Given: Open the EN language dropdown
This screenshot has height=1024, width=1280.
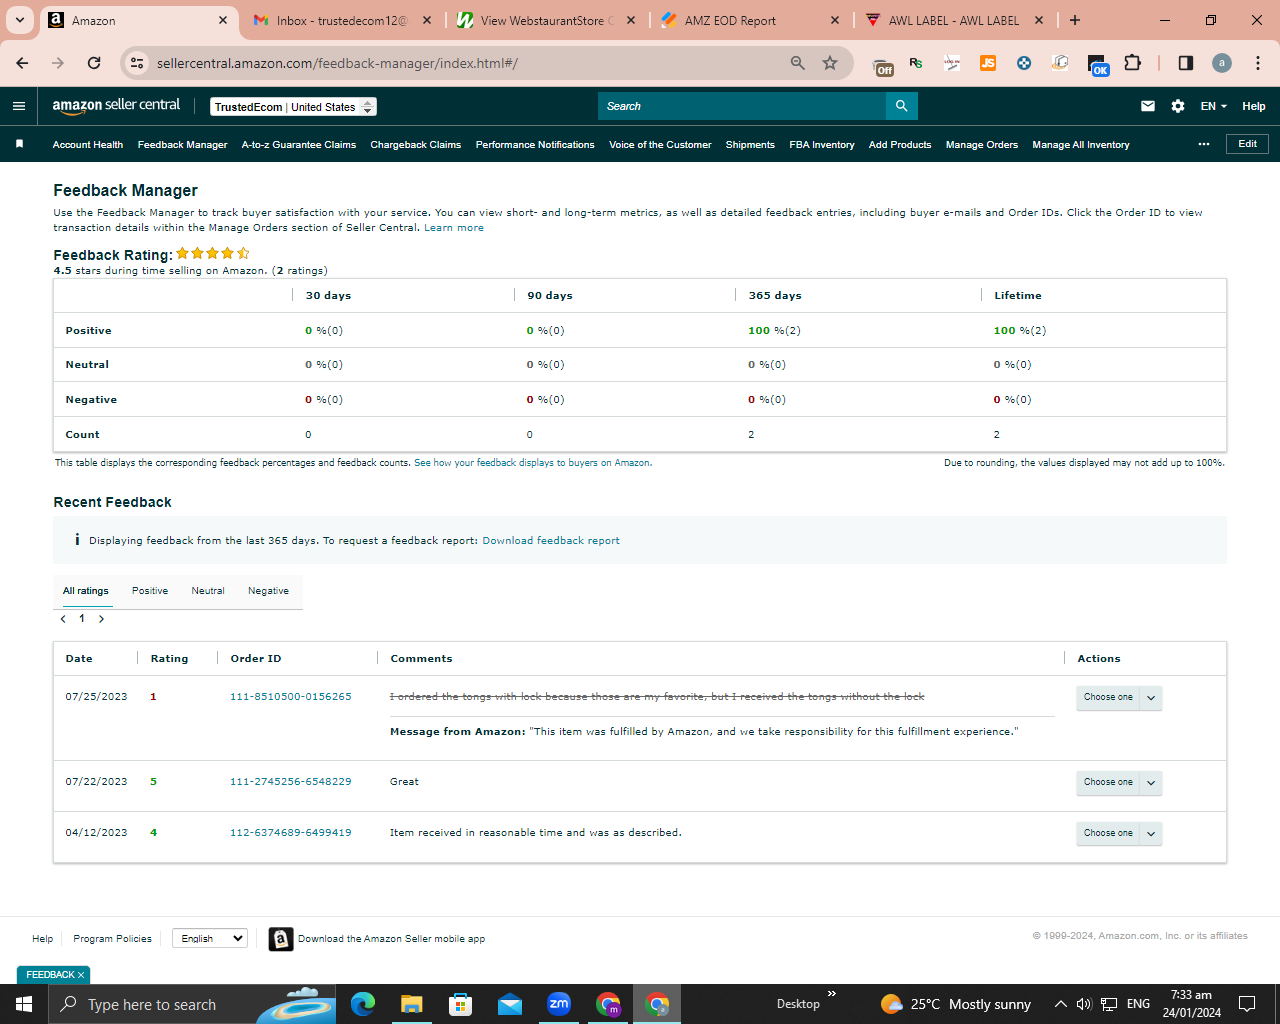Looking at the screenshot, I should [x=1213, y=106].
